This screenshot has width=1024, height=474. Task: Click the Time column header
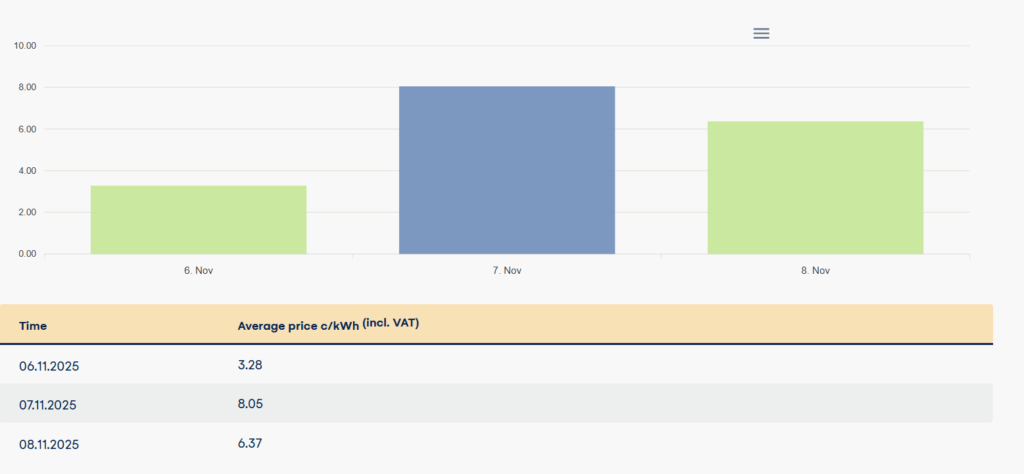click(33, 326)
